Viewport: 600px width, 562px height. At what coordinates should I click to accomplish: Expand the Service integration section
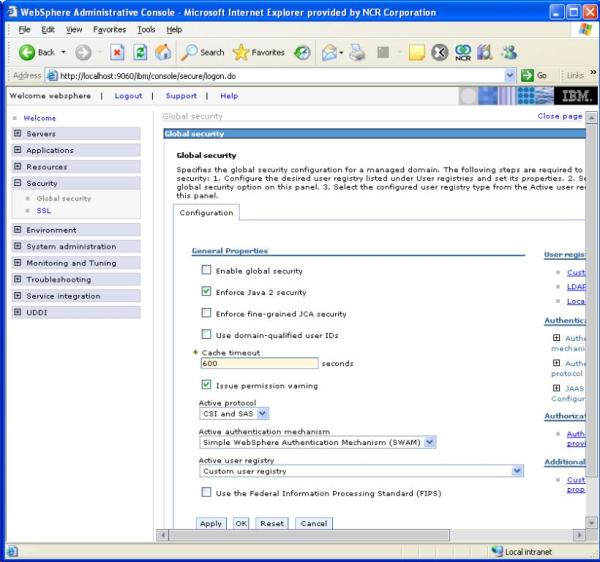(18, 295)
